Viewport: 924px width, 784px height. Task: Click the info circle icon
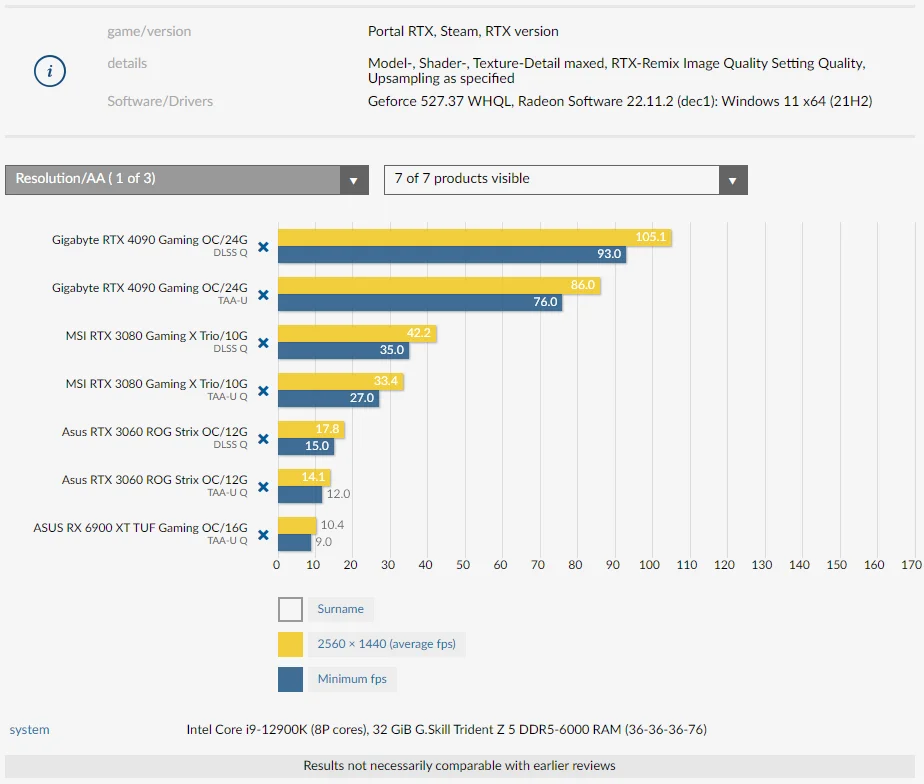pyautogui.click(x=50, y=71)
